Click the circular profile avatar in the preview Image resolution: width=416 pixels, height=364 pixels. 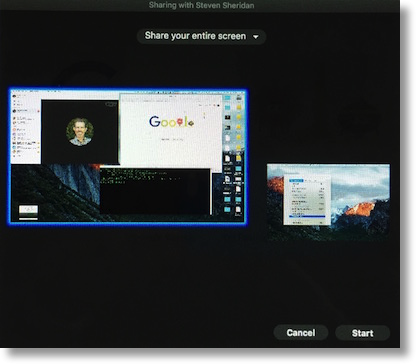click(80, 131)
